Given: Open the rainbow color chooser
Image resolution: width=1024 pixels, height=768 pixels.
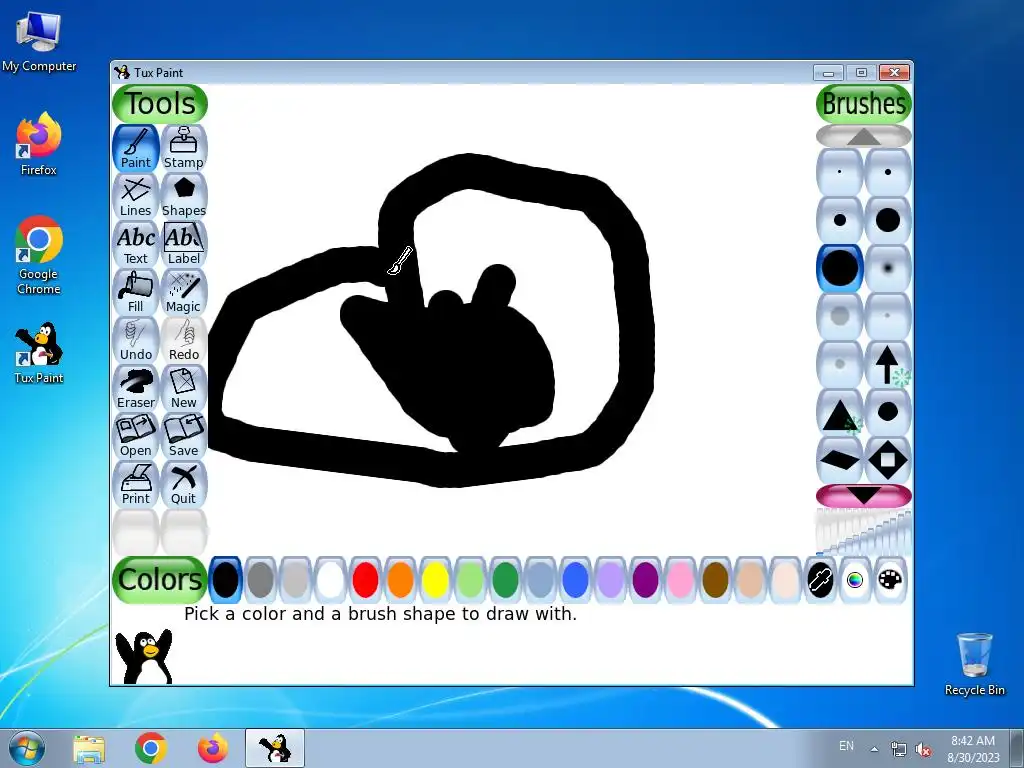Looking at the screenshot, I should click(x=855, y=580).
